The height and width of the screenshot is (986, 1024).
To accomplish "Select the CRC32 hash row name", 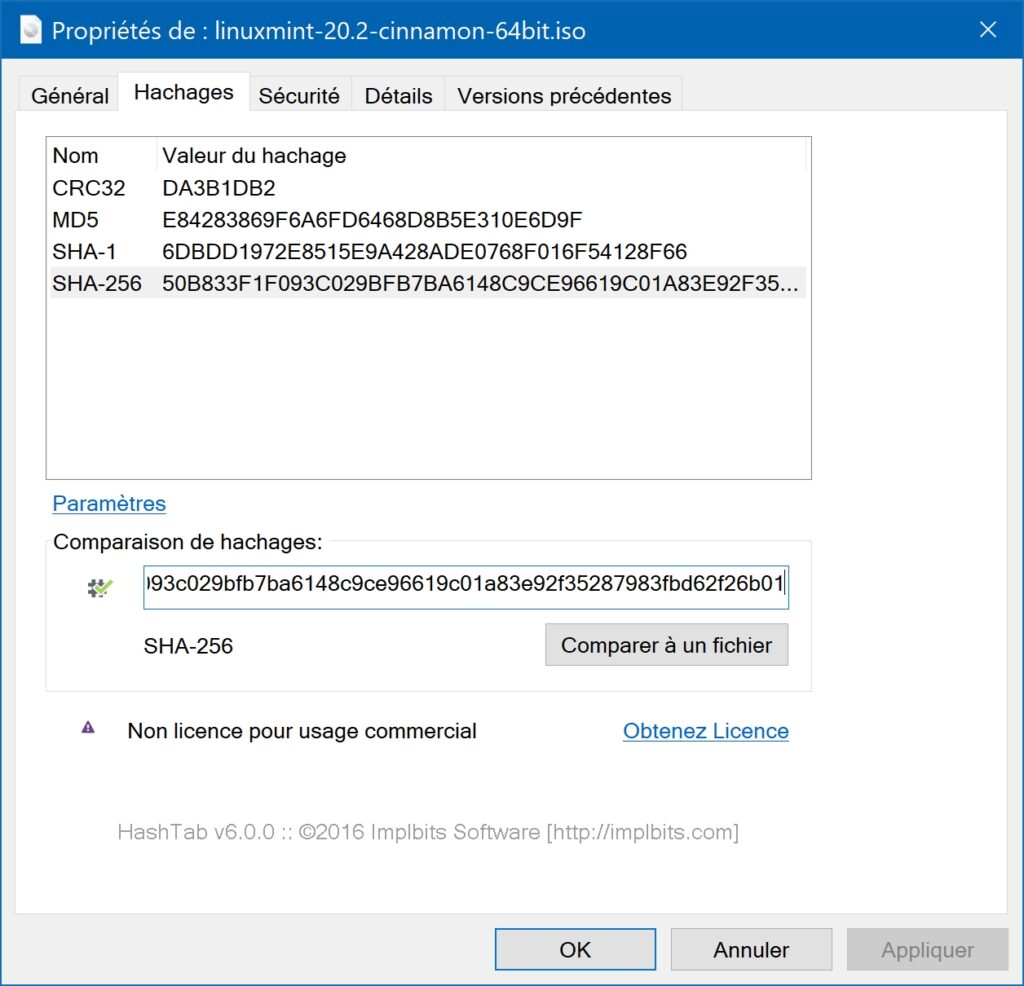I will point(89,188).
